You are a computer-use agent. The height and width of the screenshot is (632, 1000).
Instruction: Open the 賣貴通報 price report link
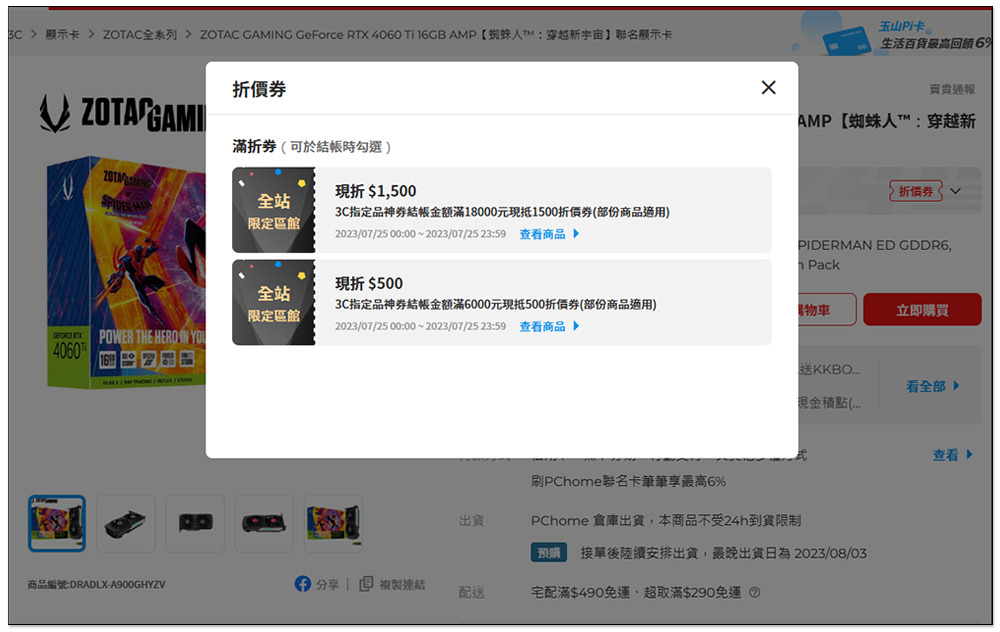[x=952, y=89]
